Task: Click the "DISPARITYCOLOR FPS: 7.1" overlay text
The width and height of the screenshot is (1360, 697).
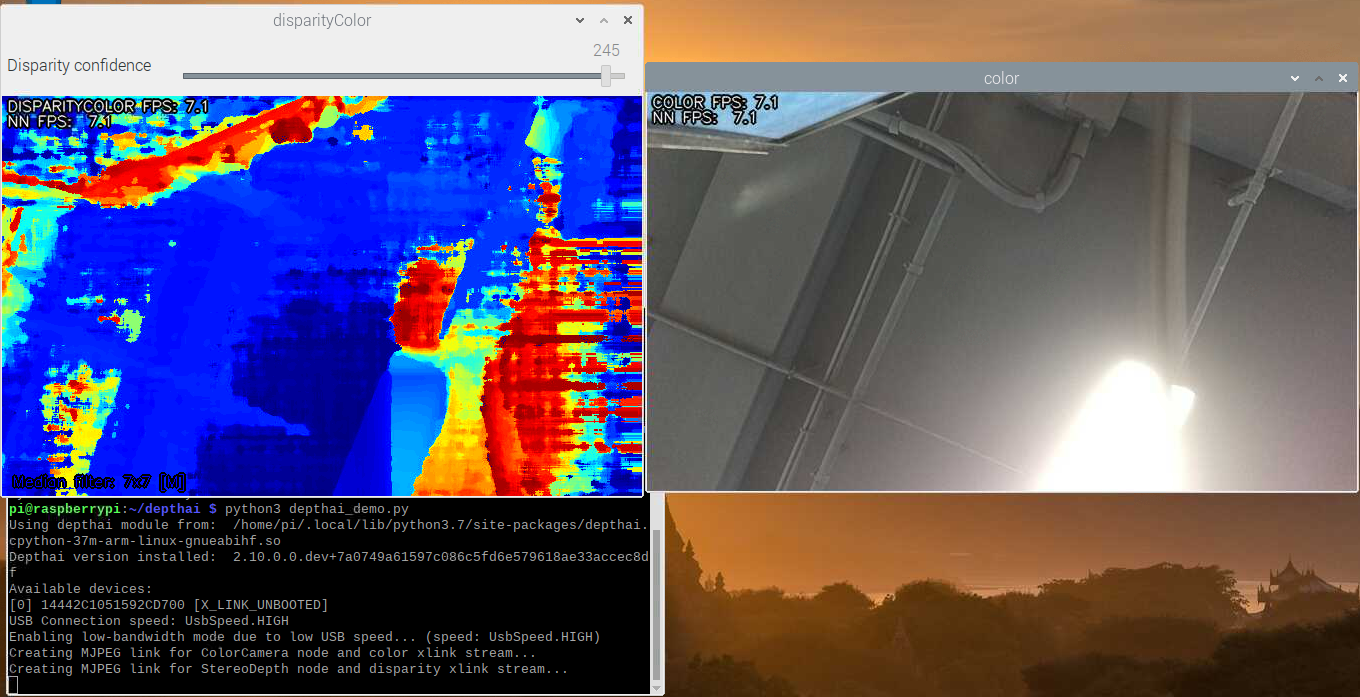Action: pyautogui.click(x=107, y=106)
